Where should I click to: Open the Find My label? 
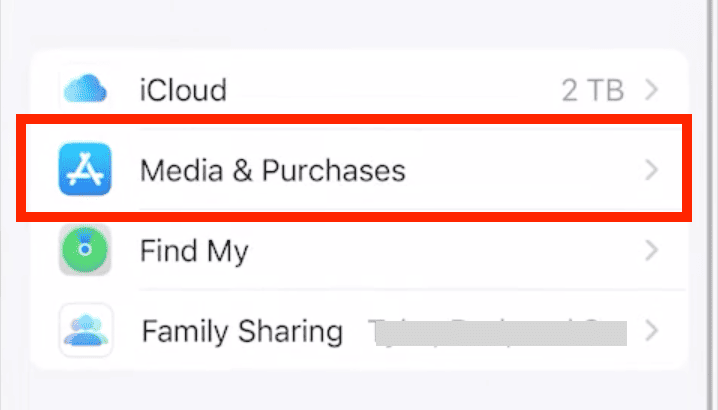[194, 250]
